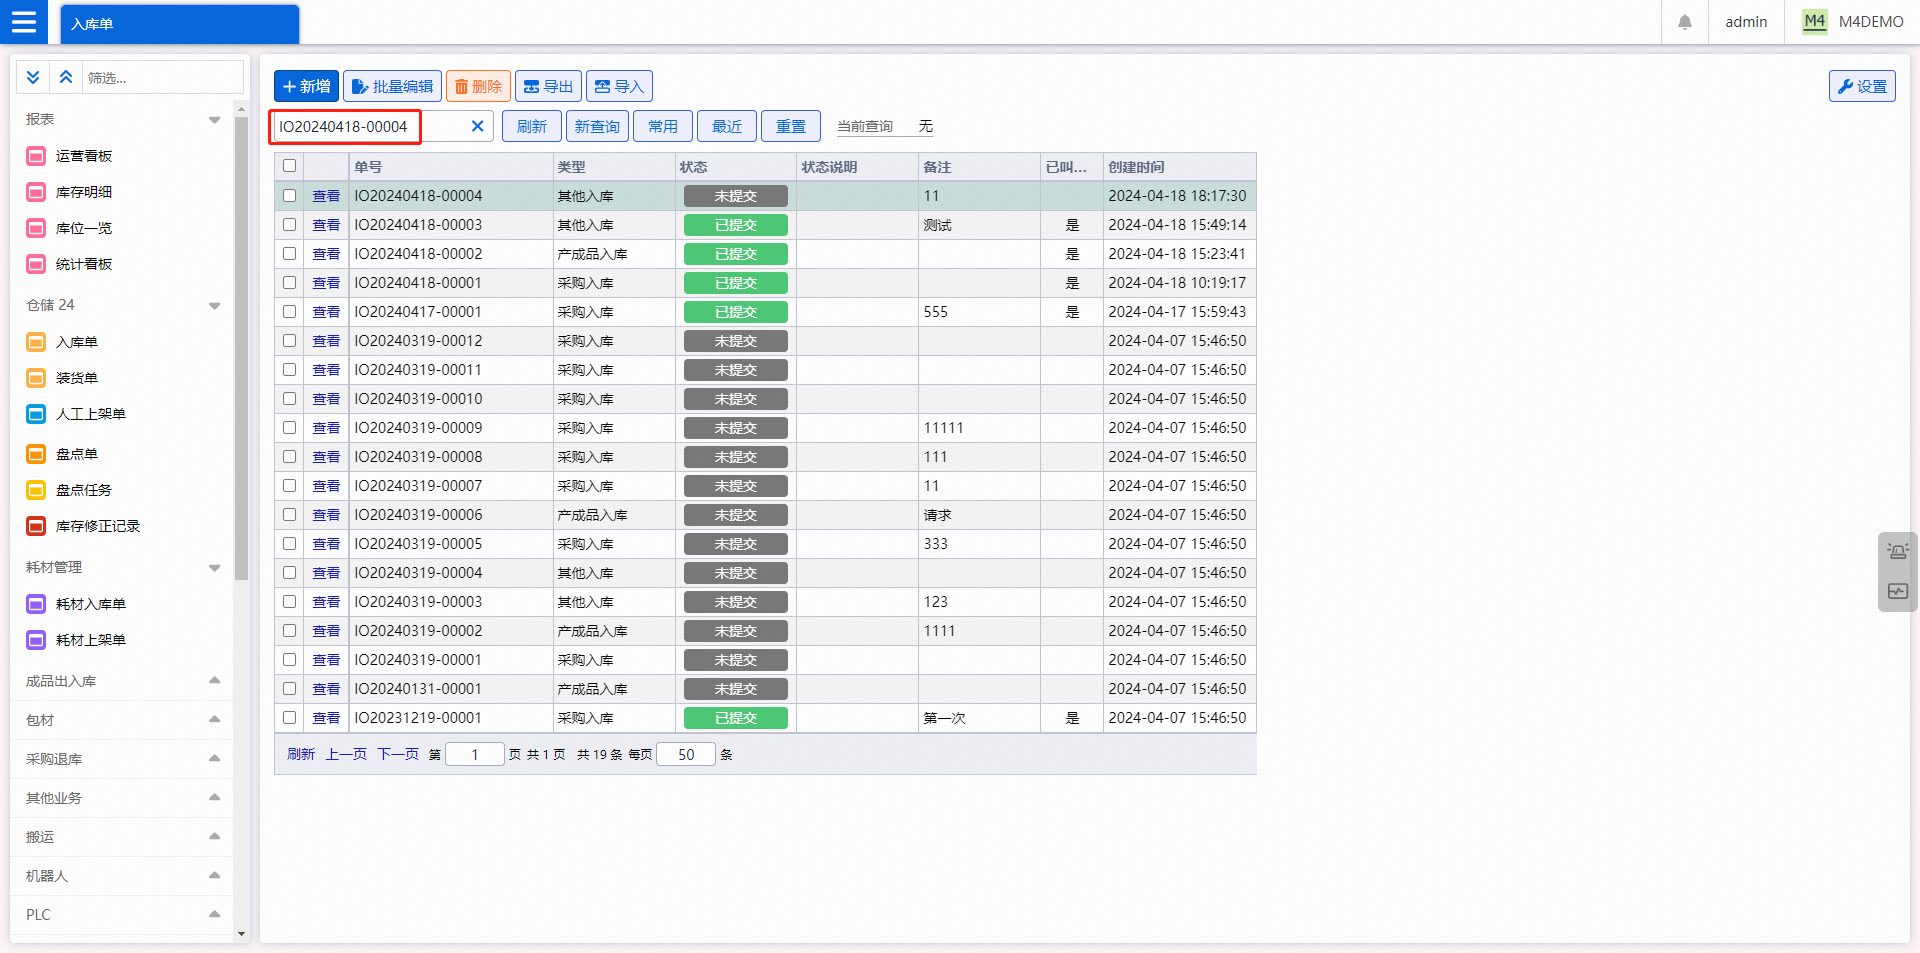Image resolution: width=1920 pixels, height=953 pixels.
Task: Click 重置 reset button
Action: pyautogui.click(x=791, y=126)
